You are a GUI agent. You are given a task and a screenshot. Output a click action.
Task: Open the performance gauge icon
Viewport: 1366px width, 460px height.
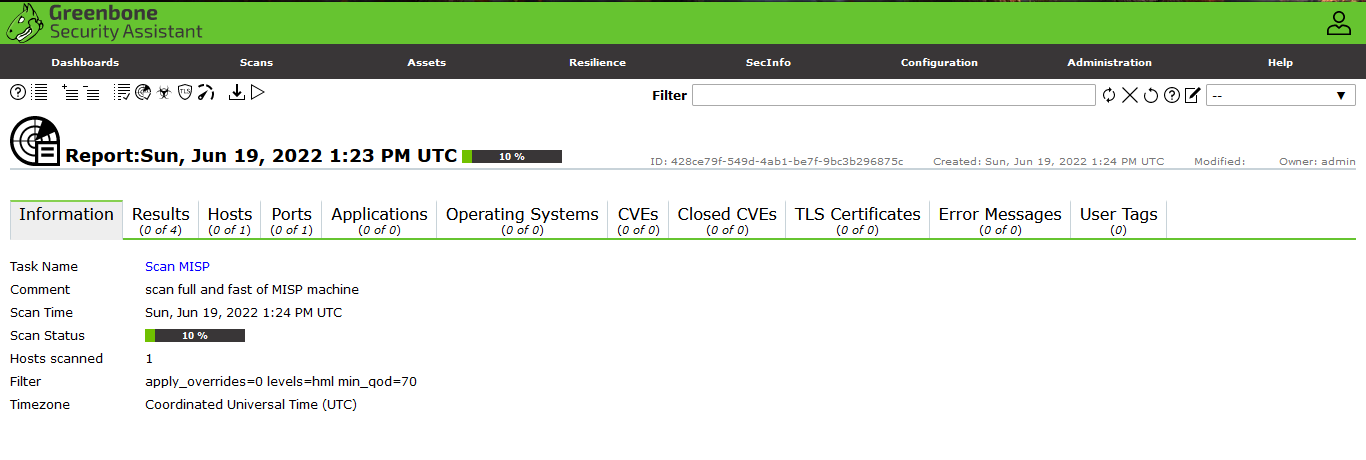206,92
